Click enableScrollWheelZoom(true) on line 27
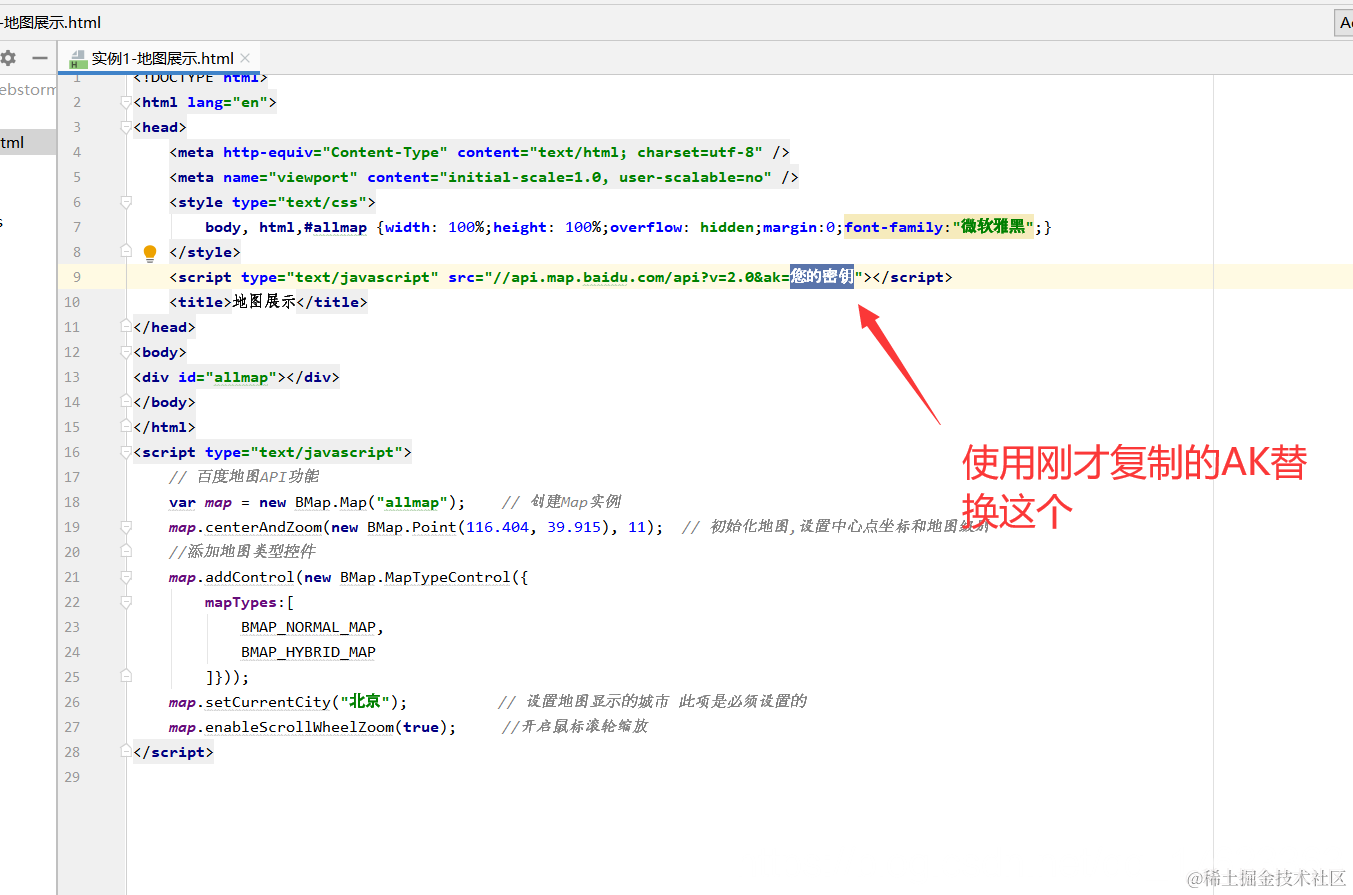 [326, 727]
